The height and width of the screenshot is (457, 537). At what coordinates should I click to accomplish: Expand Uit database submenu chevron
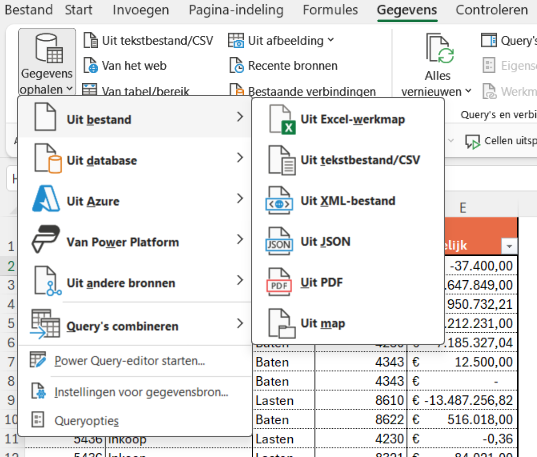tap(240, 158)
